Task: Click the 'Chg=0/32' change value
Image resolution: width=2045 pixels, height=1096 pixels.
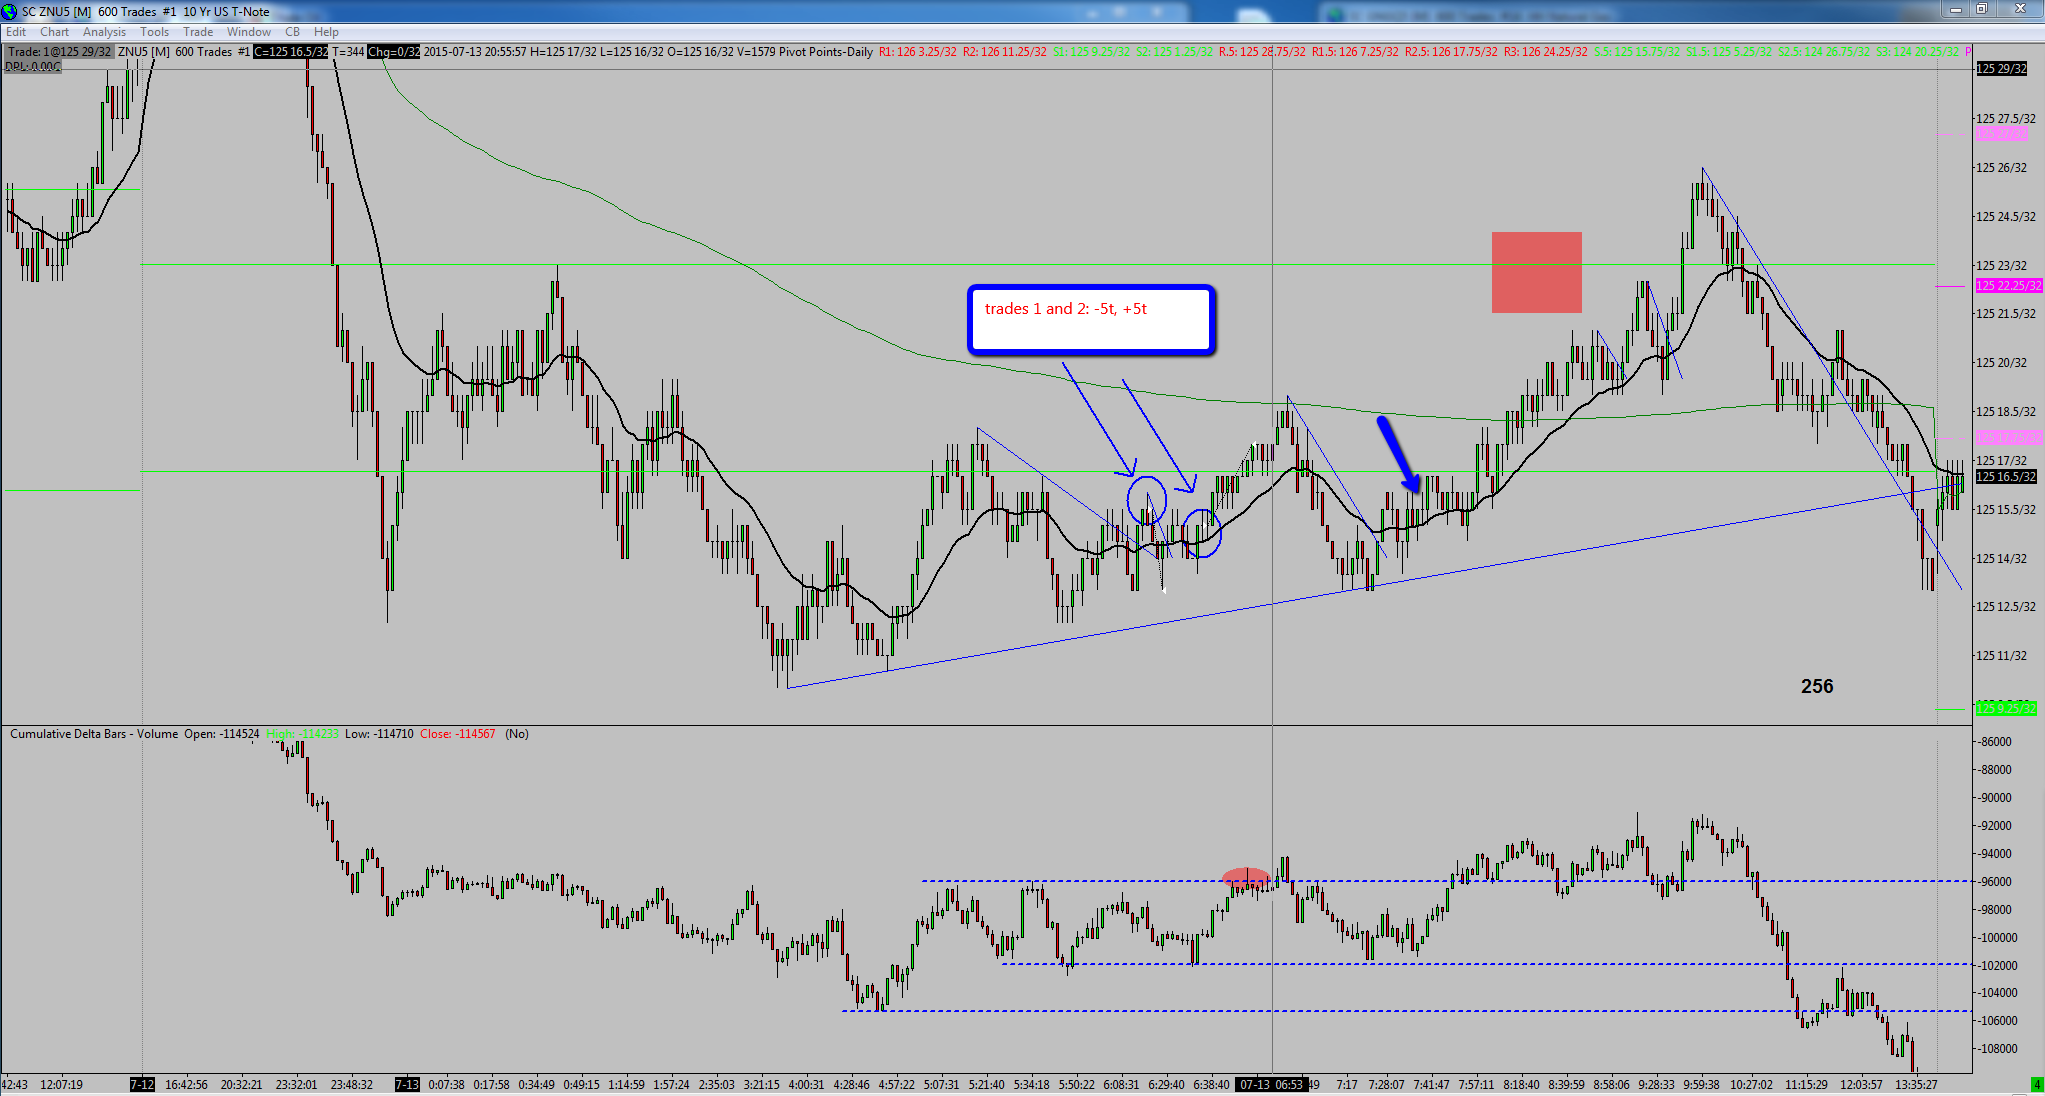Action: click(x=394, y=52)
